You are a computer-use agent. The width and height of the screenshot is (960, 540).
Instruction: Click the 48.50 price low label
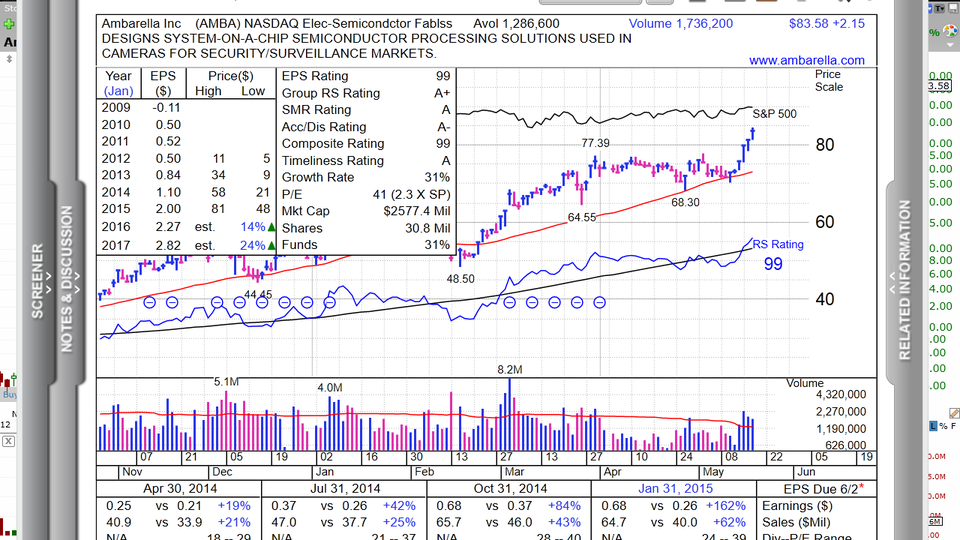coord(460,279)
